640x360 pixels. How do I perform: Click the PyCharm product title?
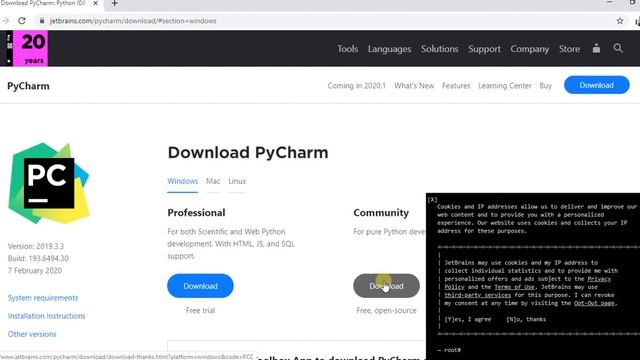click(x=28, y=86)
